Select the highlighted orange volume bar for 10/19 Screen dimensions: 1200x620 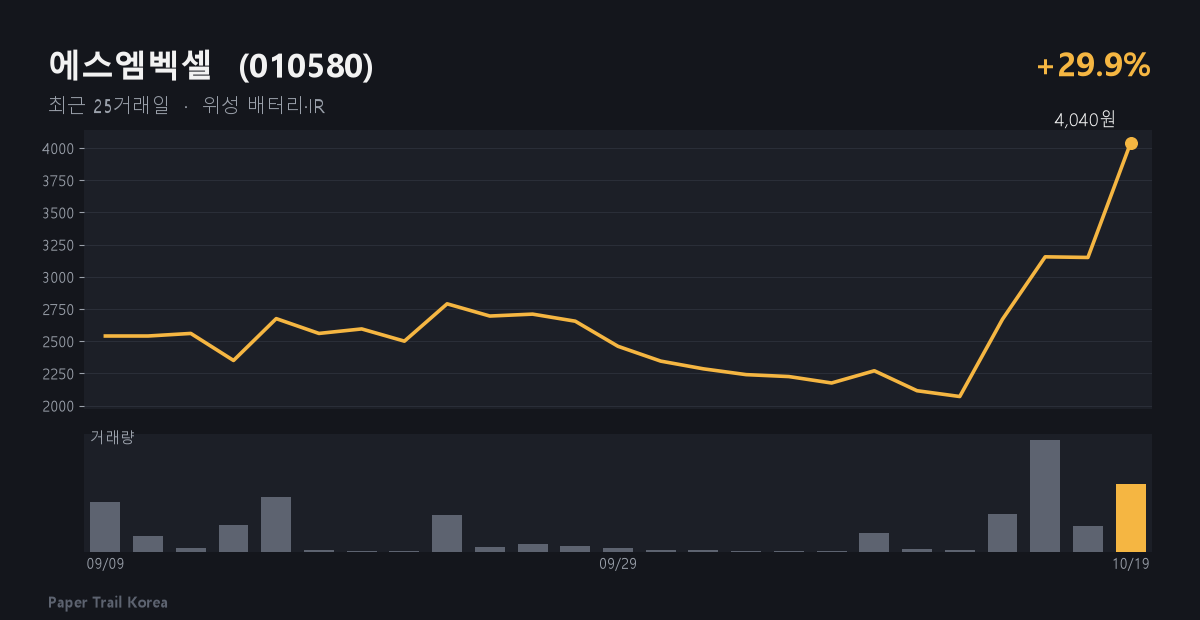coord(1131,518)
